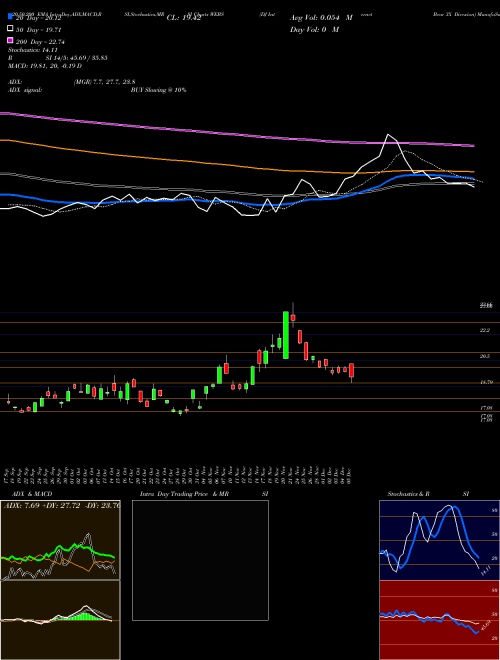The width and height of the screenshot is (500, 660).
Task: Select the '200 Day - 22.74' legend text
Action: [x=41, y=42]
